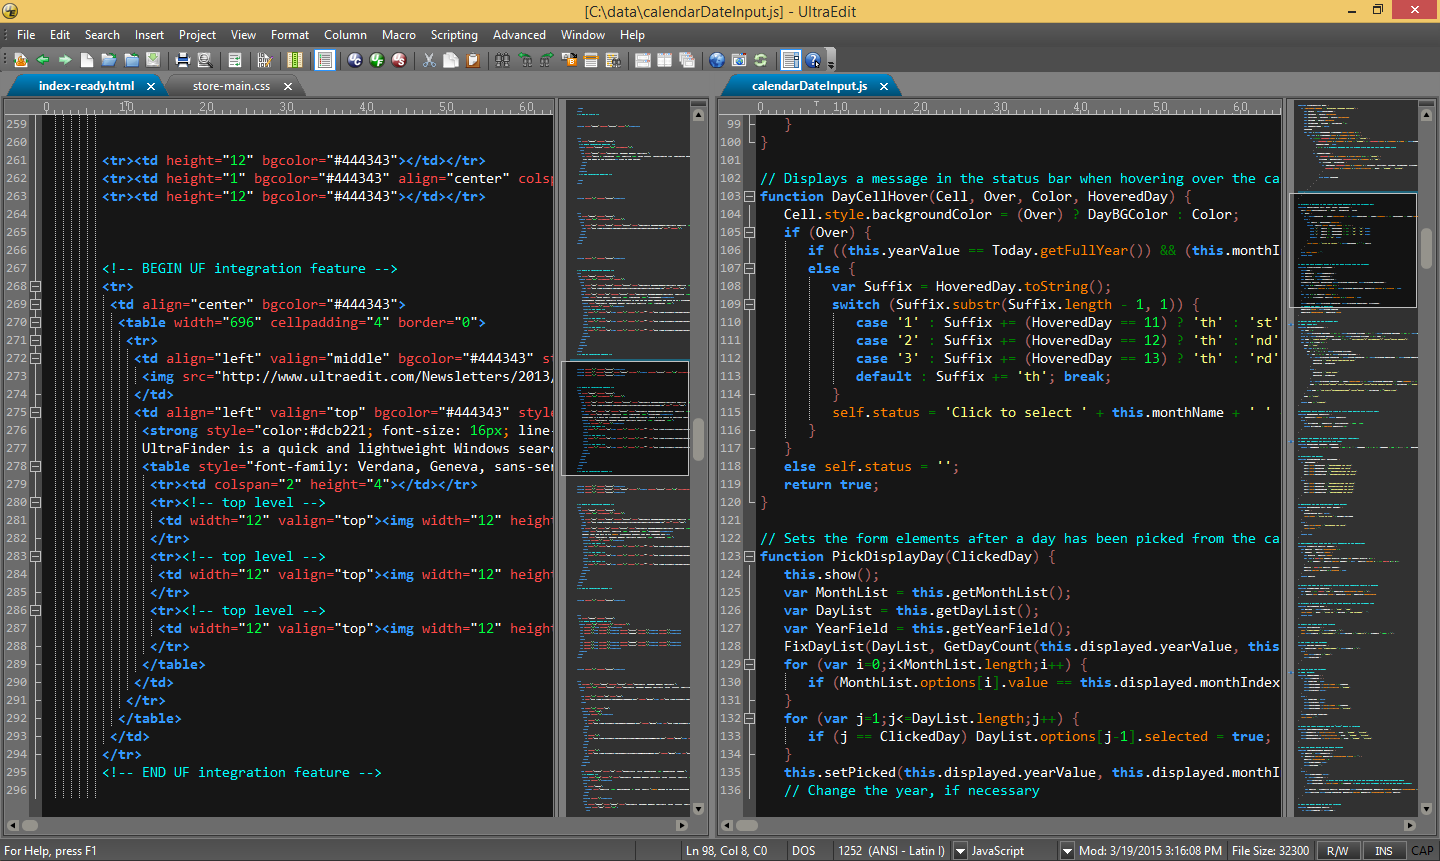The image size is (1440, 861).
Task: Launch UltraFinder with the green UF icon
Action: 376,60
